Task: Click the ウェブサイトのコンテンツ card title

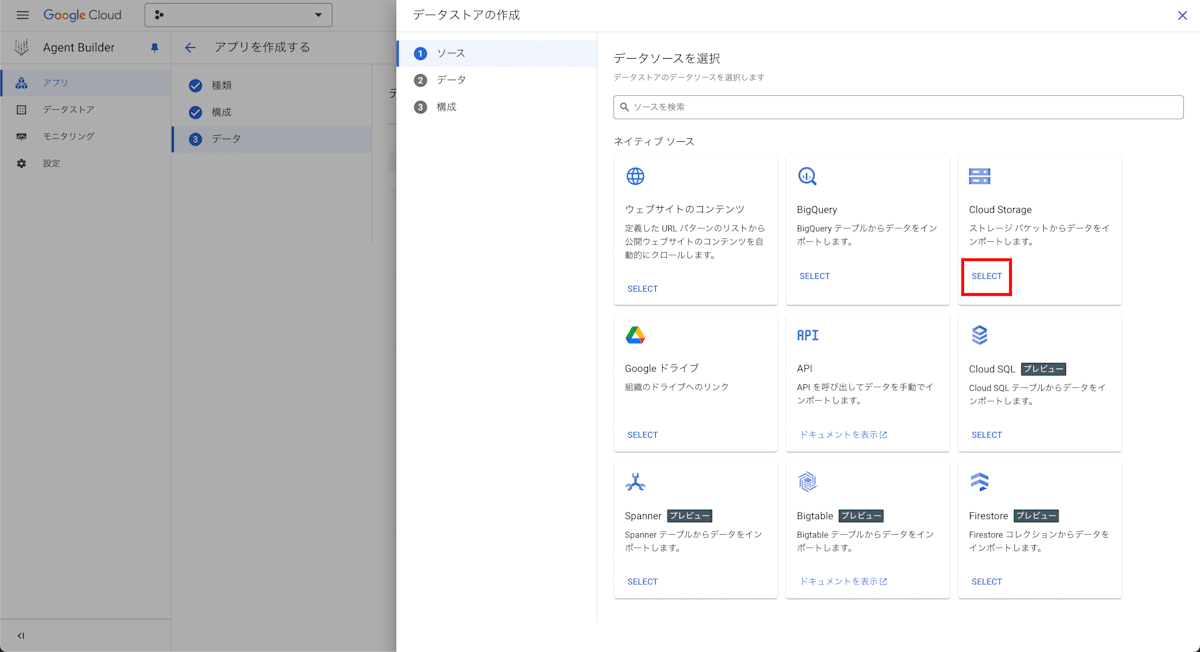Action: (x=685, y=210)
